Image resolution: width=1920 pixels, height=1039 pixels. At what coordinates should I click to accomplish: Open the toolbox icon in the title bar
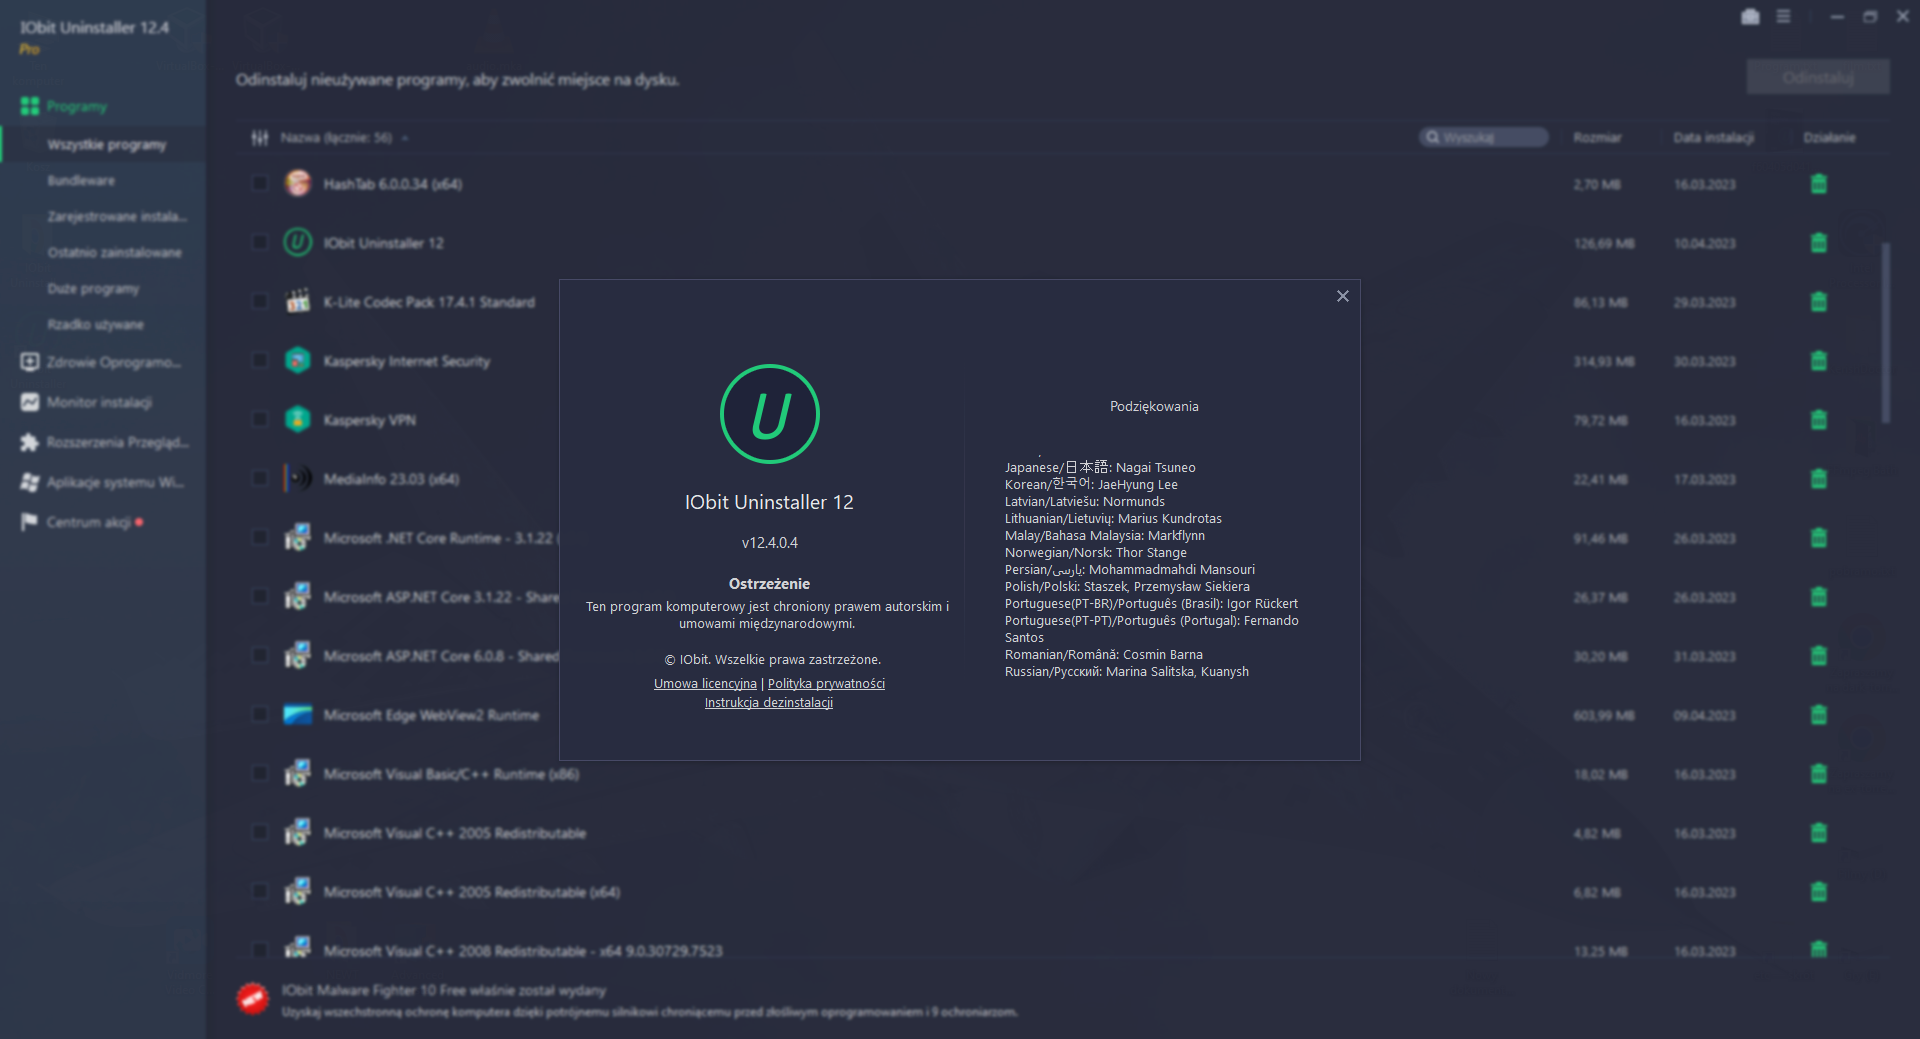pos(1750,17)
